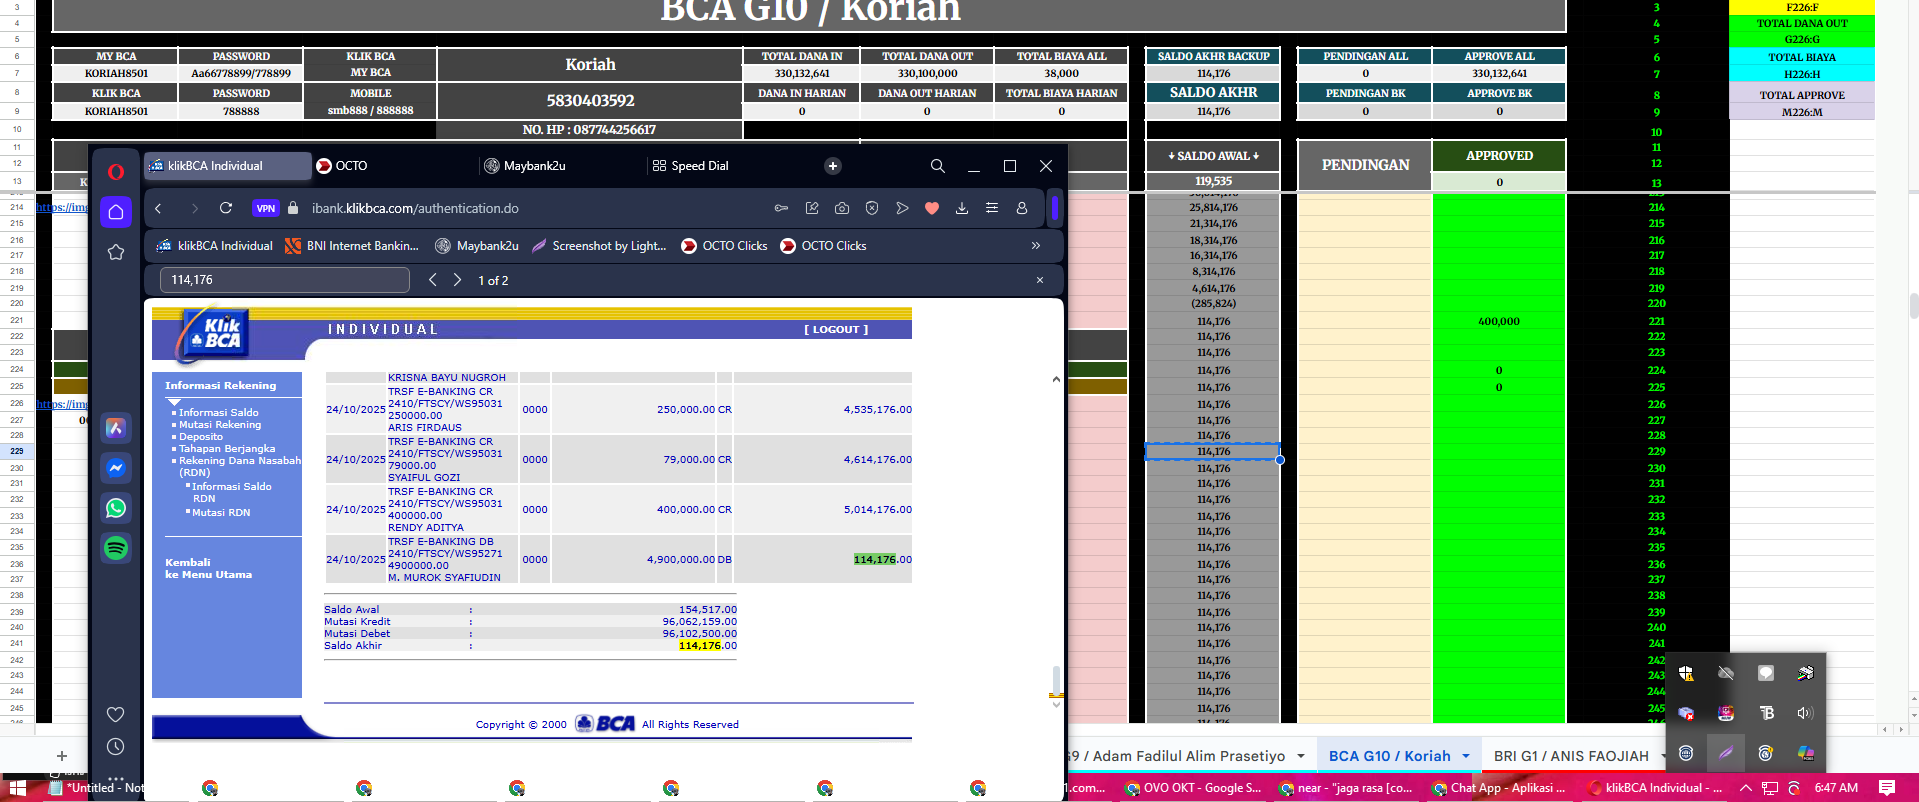The image size is (1919, 802).
Task: Select the BCA G10 / Koriah sheet tab
Action: pyautogui.click(x=1389, y=756)
